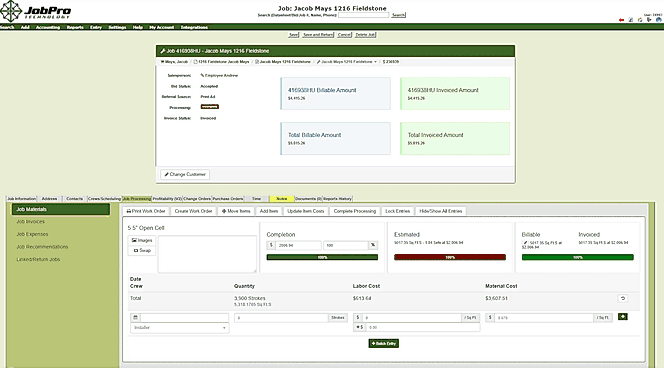Open the Integrations menu
This screenshot has width=664, height=368.
[194, 27]
